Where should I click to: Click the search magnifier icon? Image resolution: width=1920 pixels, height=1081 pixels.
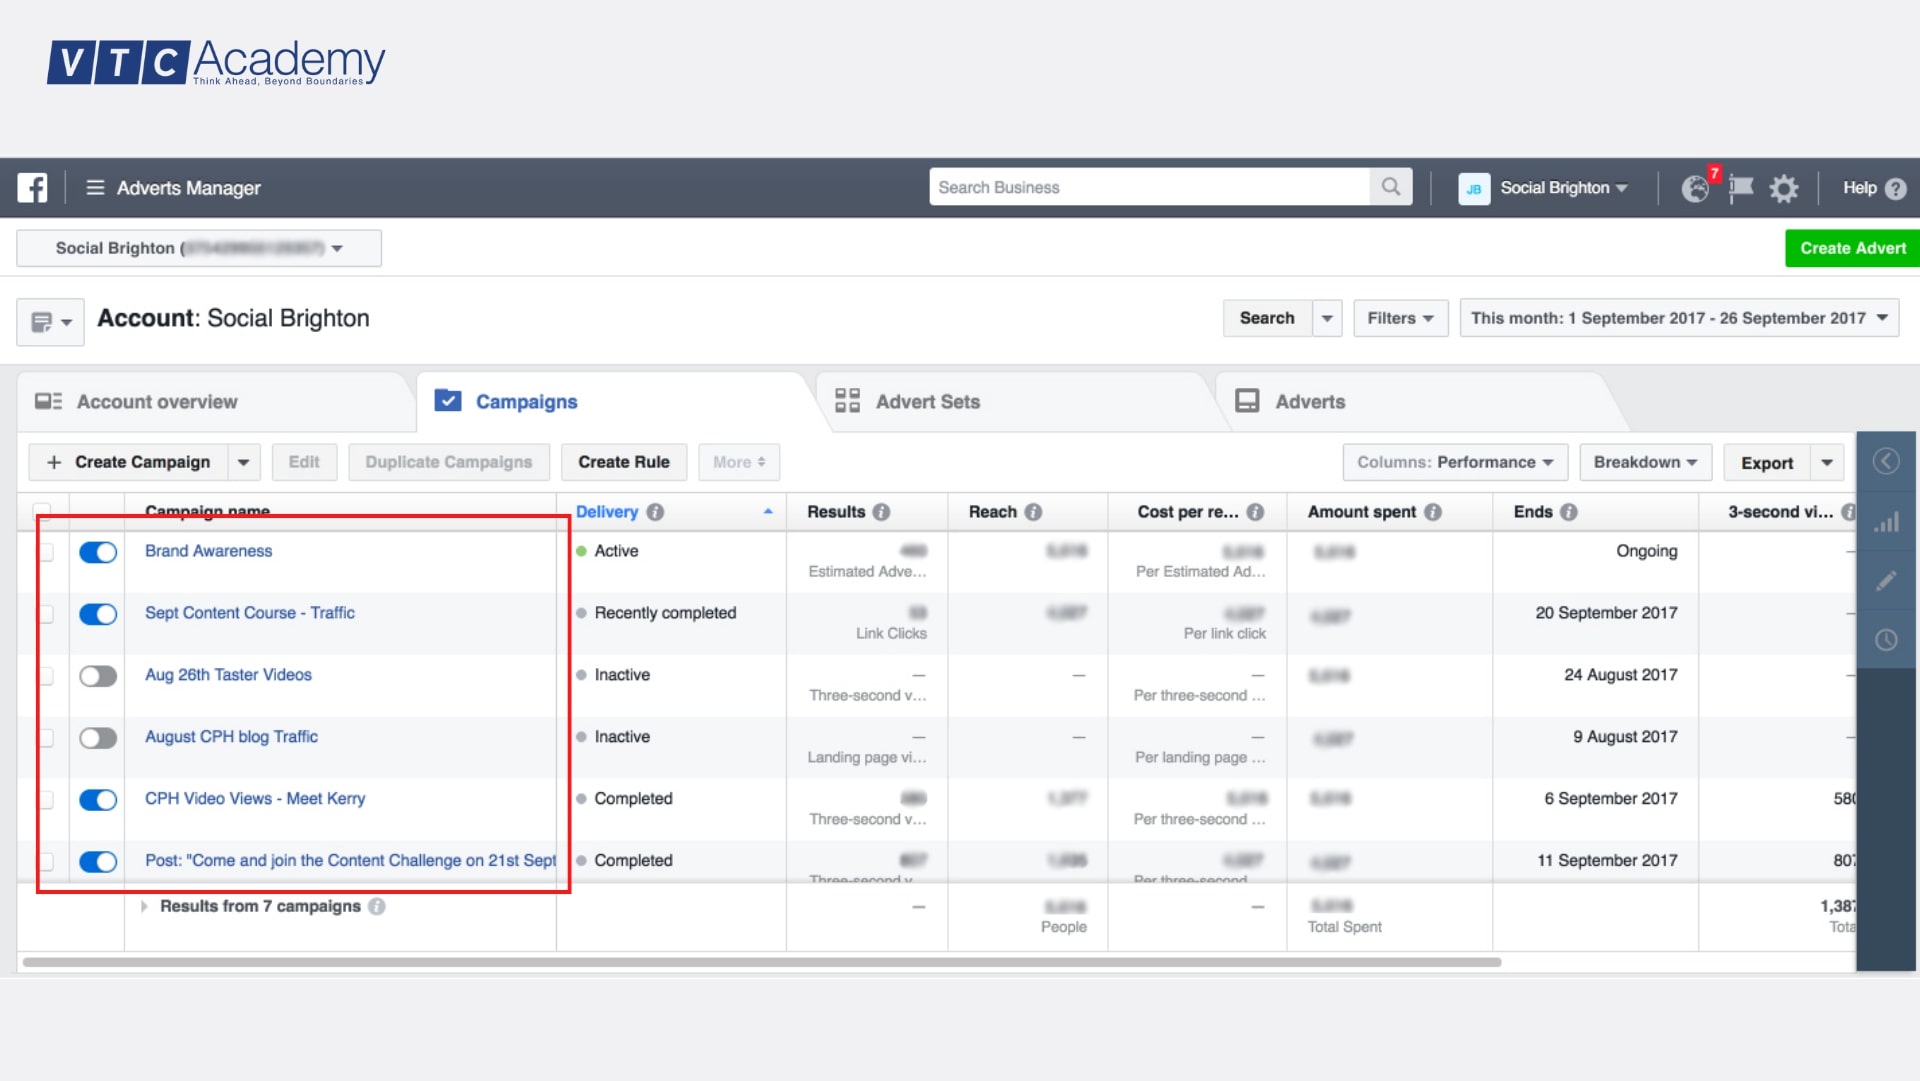tap(1390, 187)
